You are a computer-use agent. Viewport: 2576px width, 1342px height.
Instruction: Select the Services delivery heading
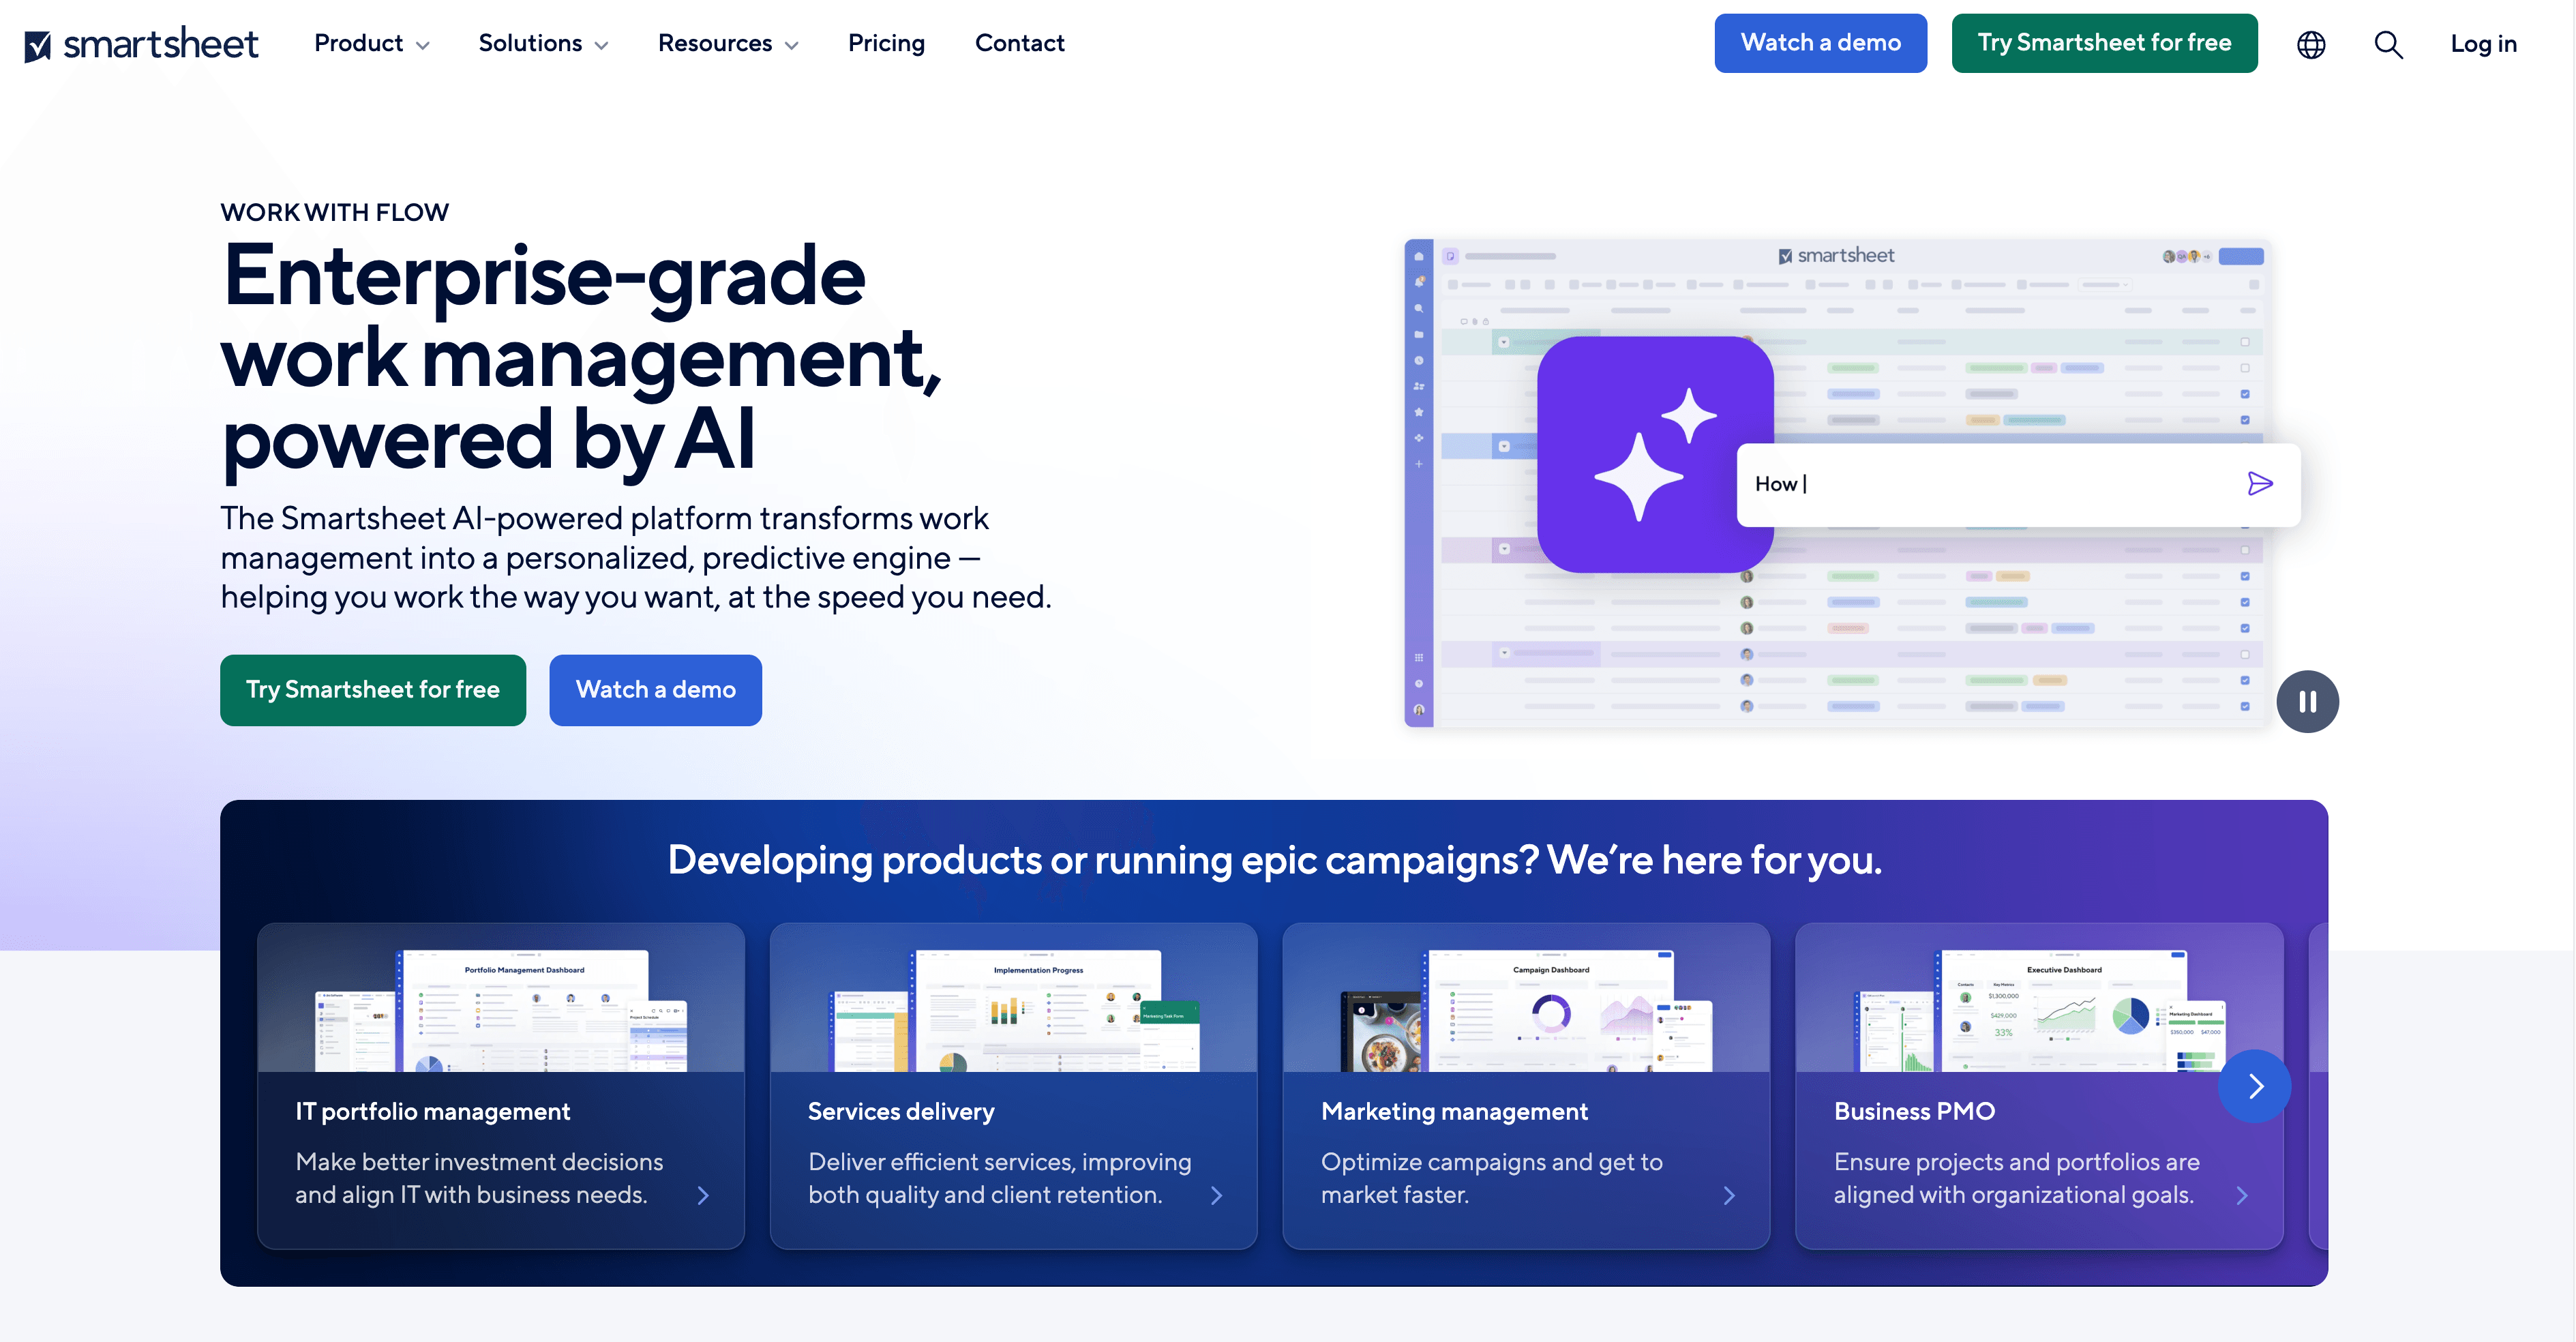(x=901, y=1112)
